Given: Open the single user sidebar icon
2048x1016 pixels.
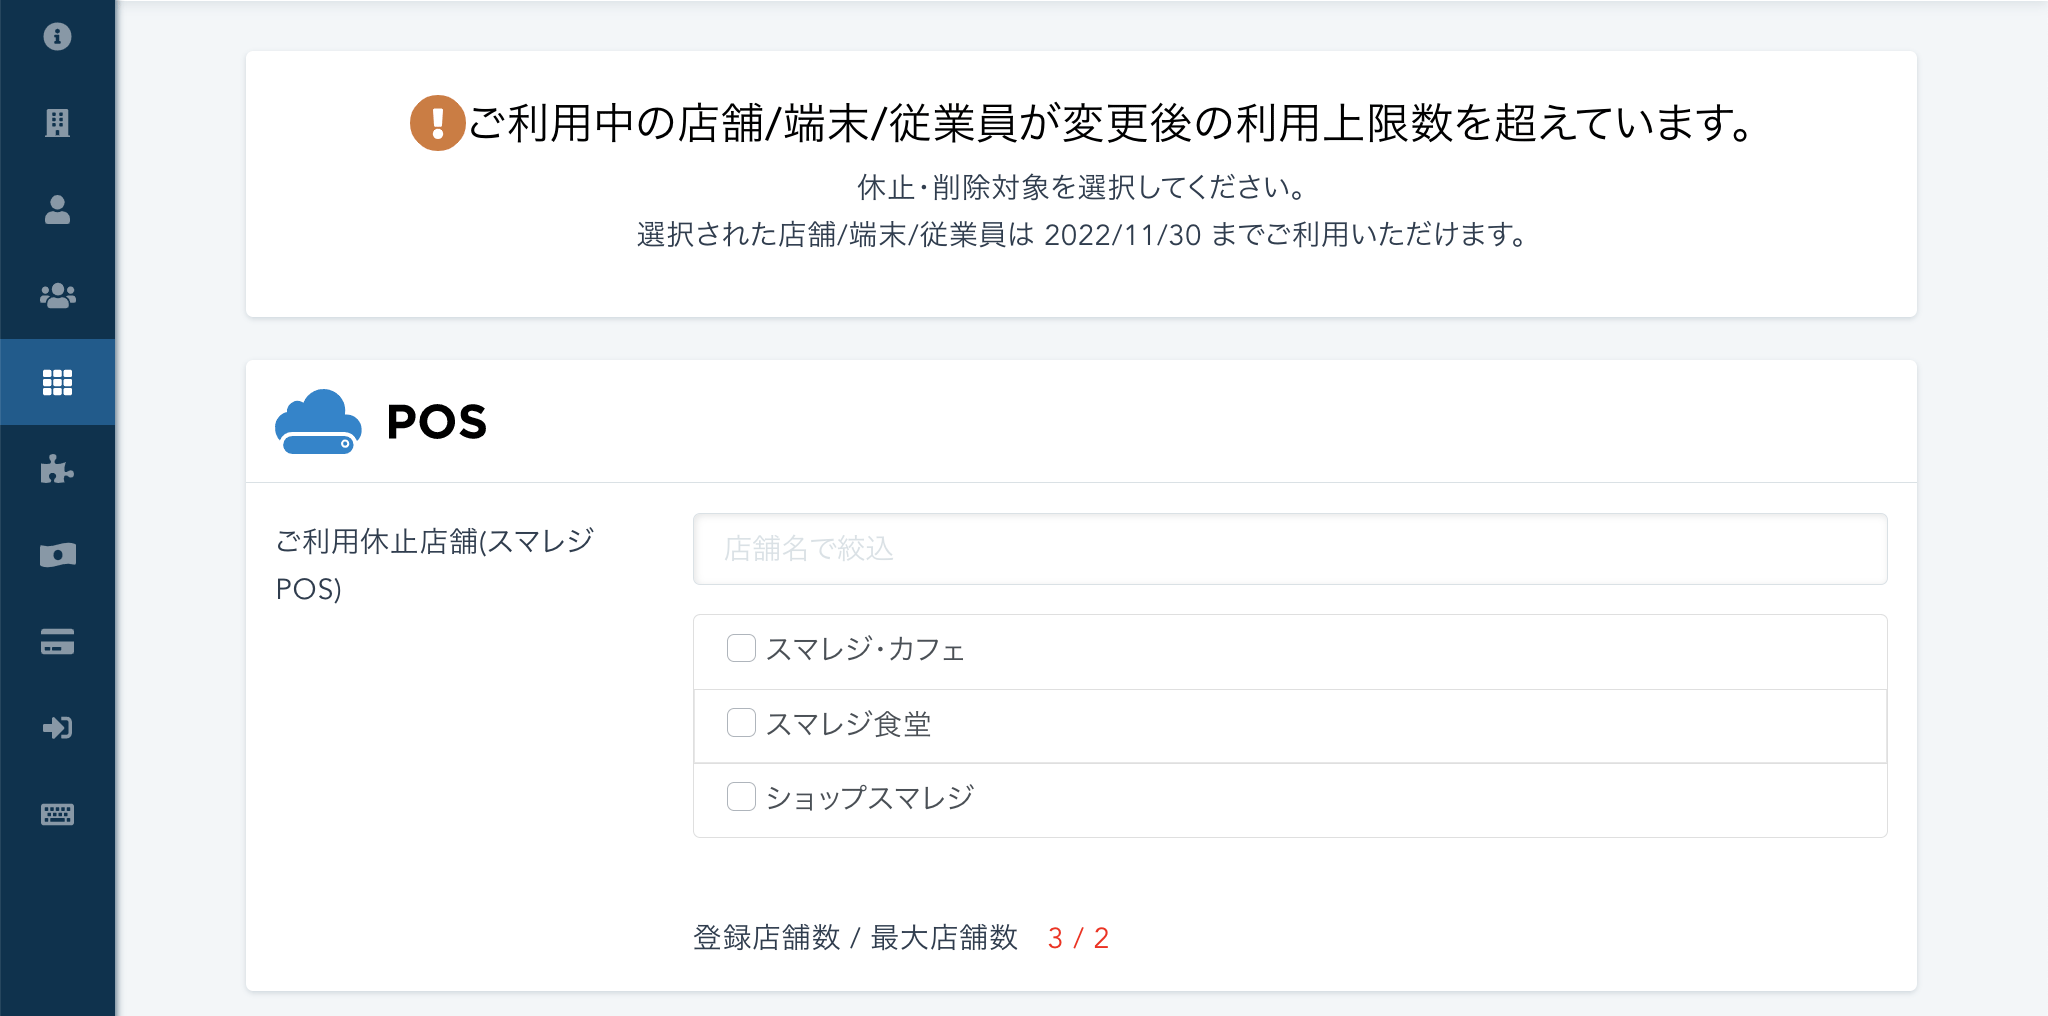Looking at the screenshot, I should 57,209.
